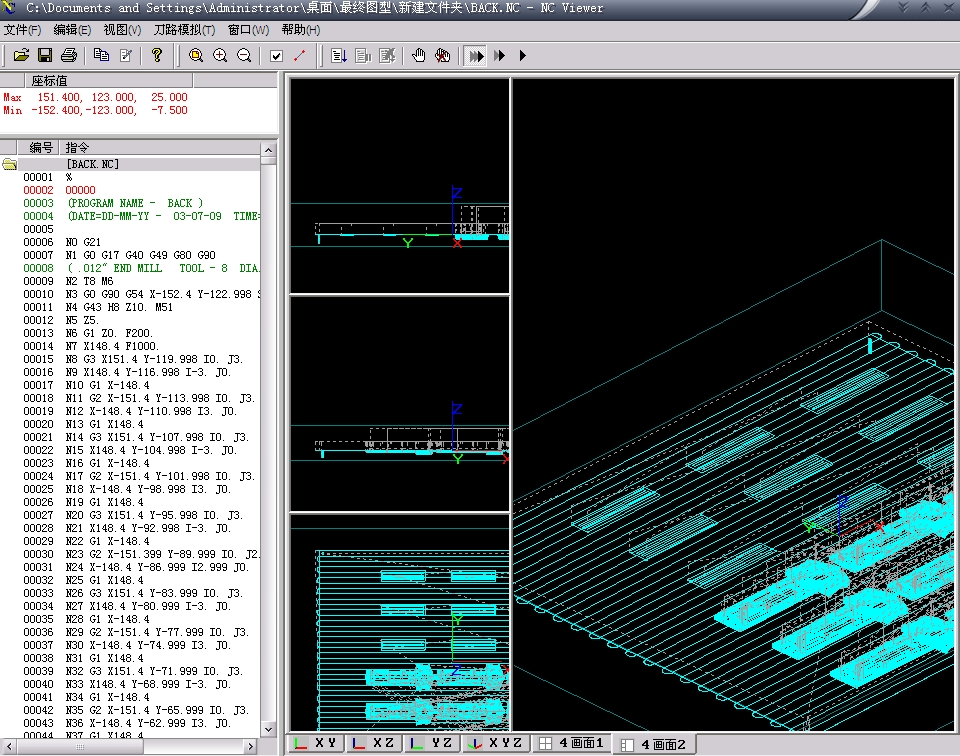The height and width of the screenshot is (756, 960).
Task: Select the pan hand tool
Action: pos(419,55)
